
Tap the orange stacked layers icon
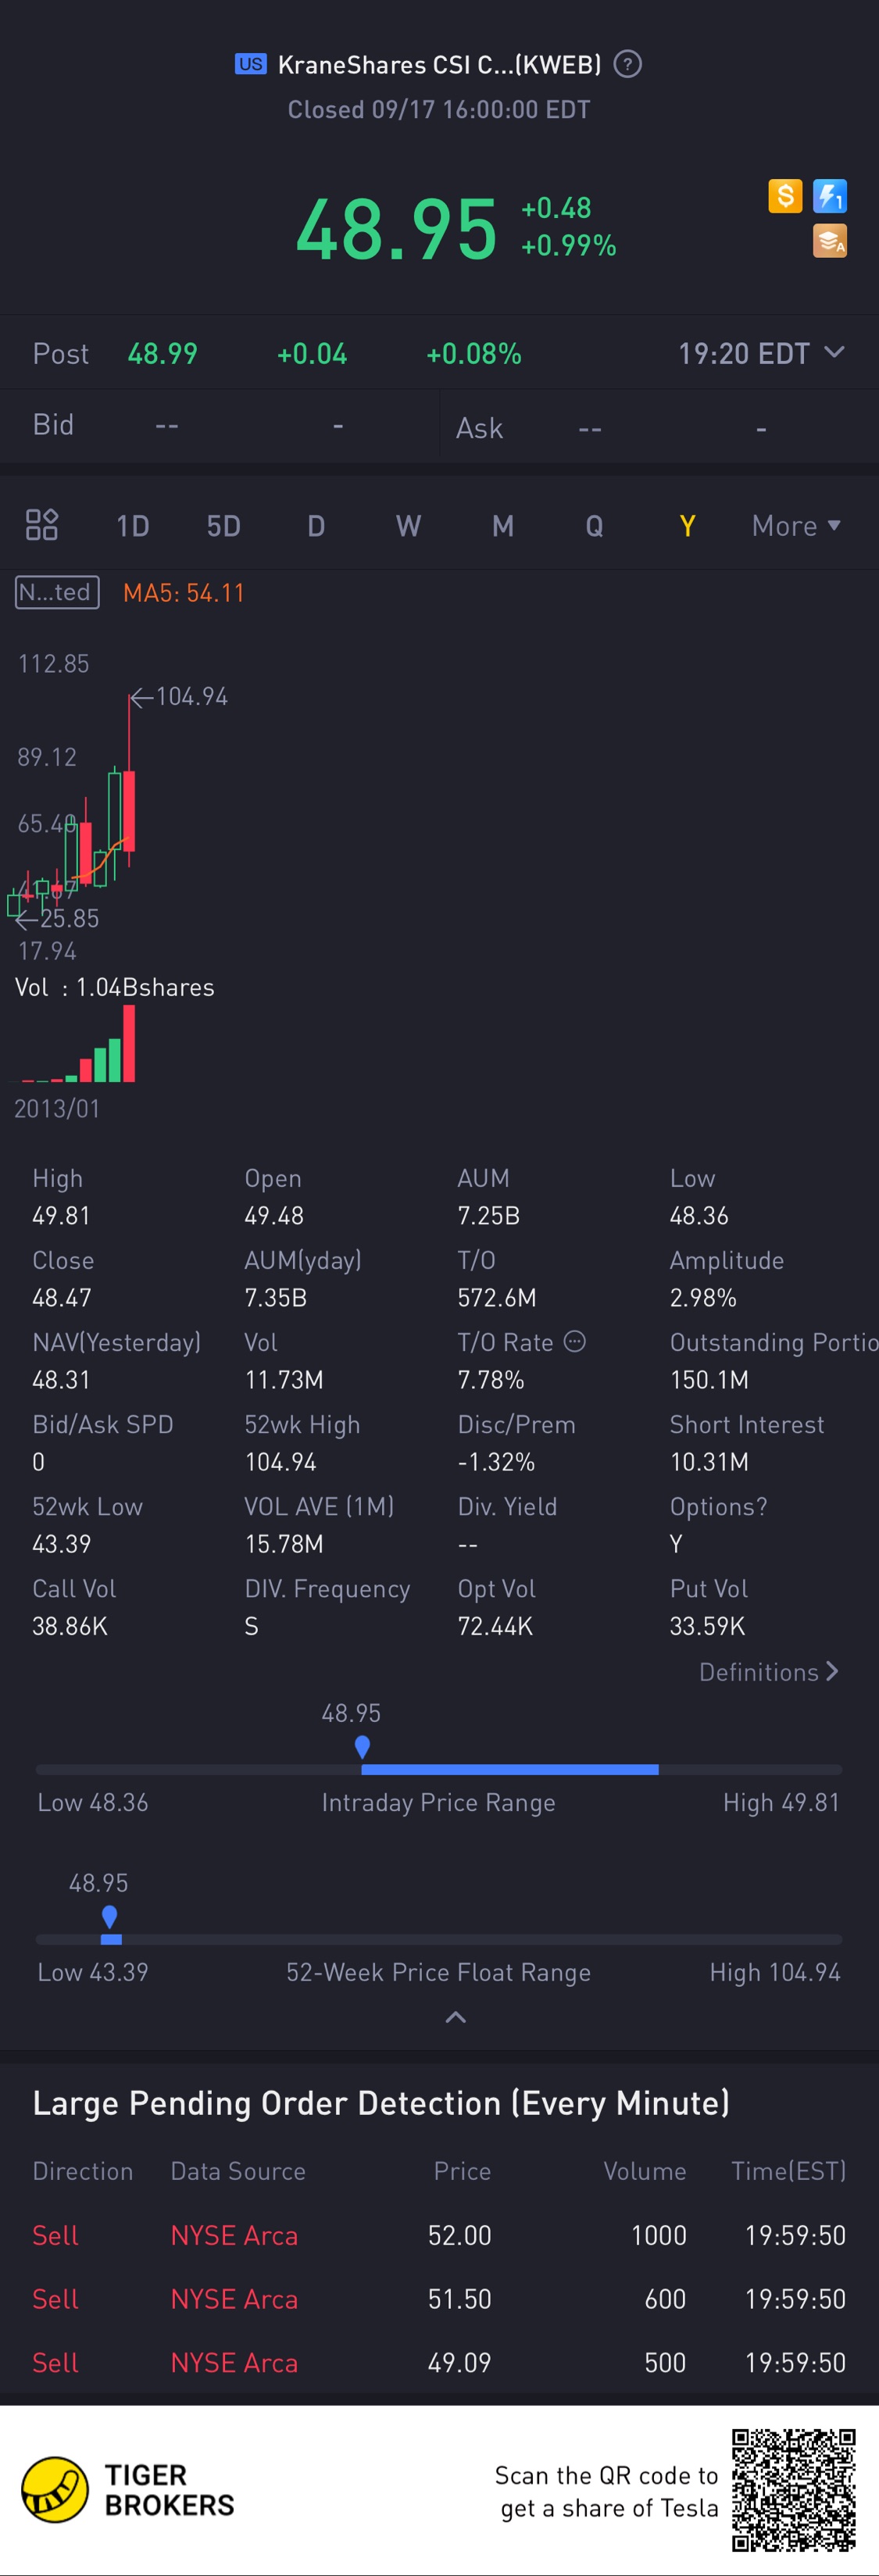pyautogui.click(x=829, y=241)
